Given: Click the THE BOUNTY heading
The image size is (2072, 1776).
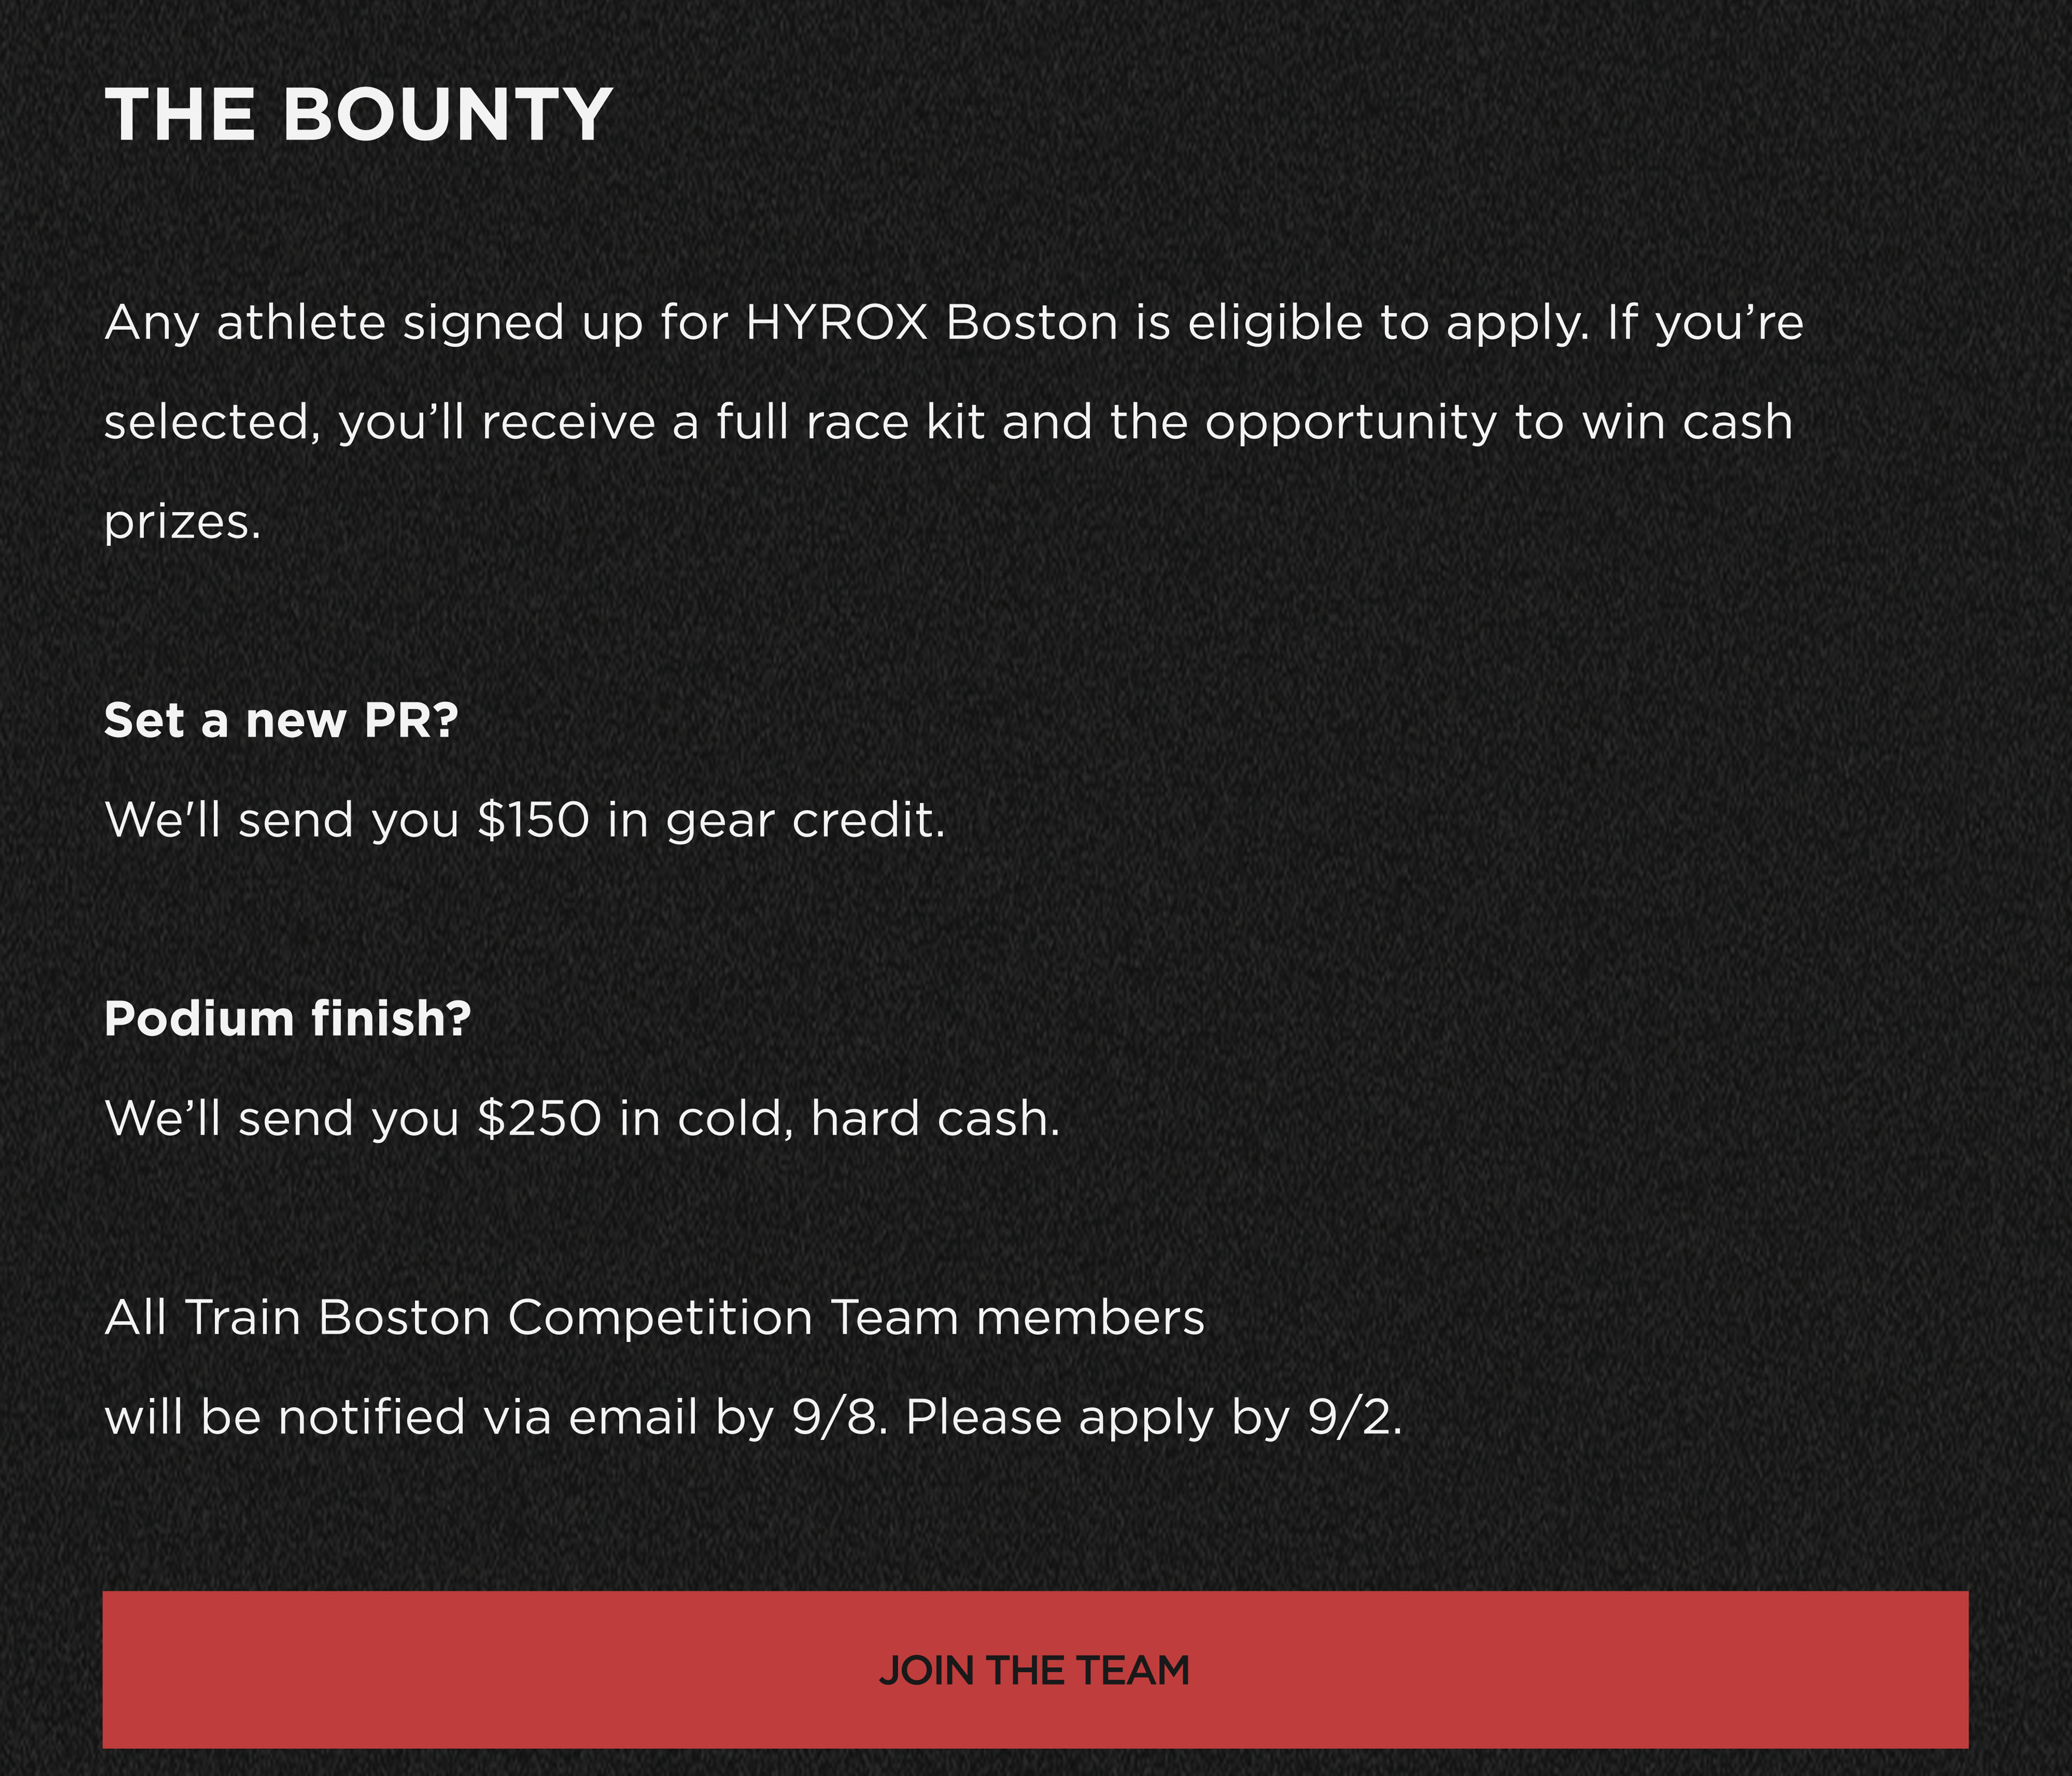Looking at the screenshot, I should point(358,115).
